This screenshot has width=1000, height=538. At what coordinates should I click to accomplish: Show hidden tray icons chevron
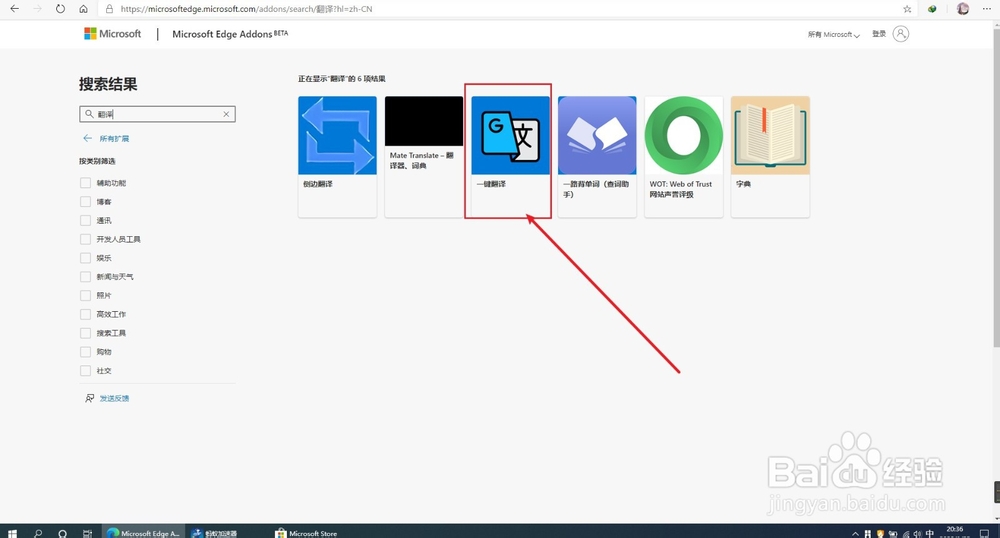(x=855, y=534)
